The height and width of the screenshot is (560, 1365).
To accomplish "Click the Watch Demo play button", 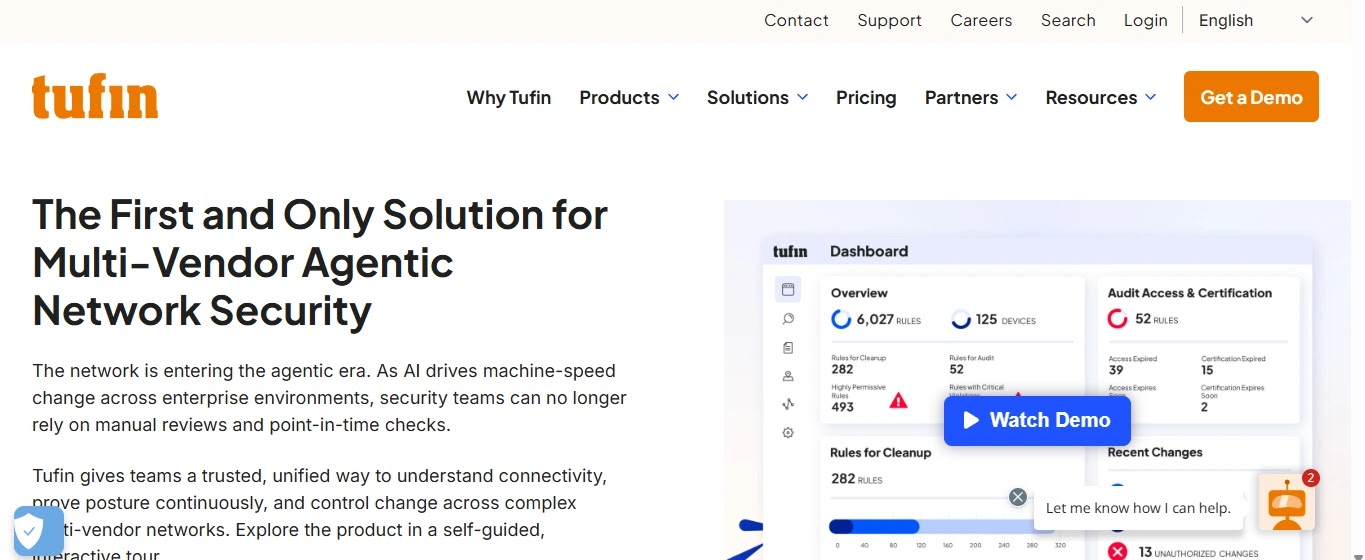I will click(x=1037, y=420).
